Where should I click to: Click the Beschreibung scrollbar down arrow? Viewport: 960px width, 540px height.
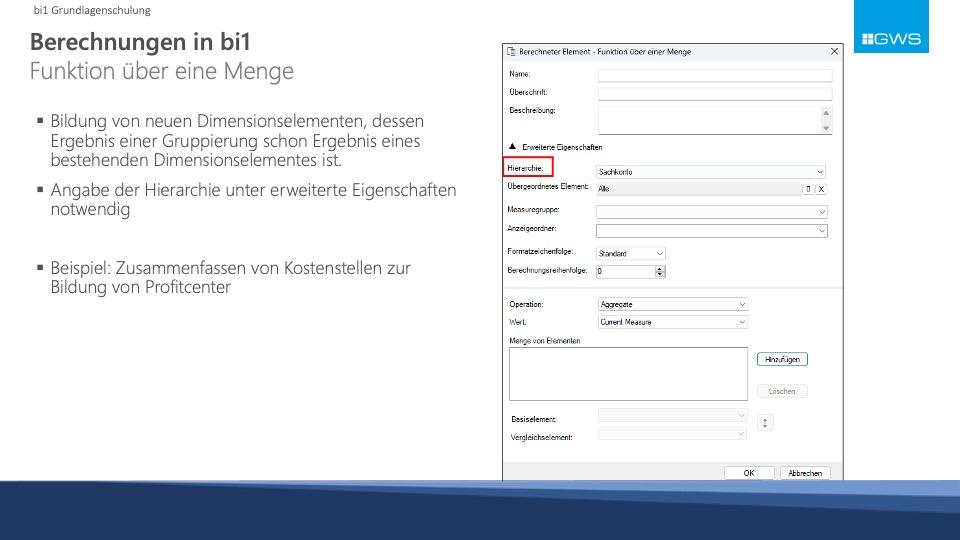825,128
